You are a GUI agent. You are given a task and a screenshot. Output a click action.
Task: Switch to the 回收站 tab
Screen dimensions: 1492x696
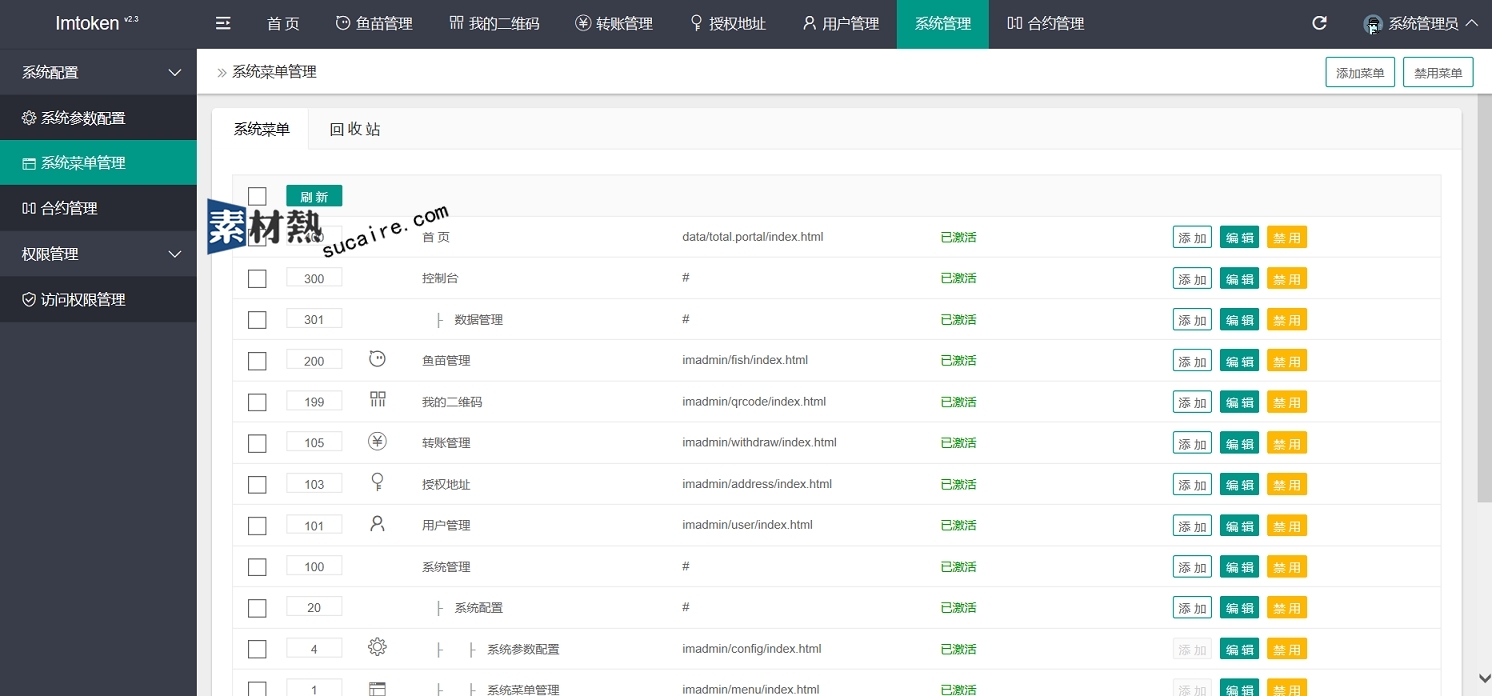click(x=355, y=129)
